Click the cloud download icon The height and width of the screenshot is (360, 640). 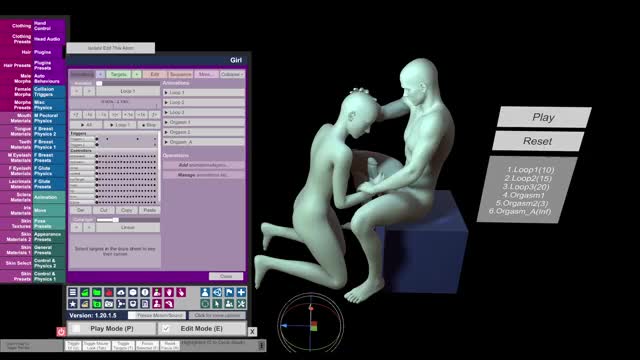click(121, 292)
